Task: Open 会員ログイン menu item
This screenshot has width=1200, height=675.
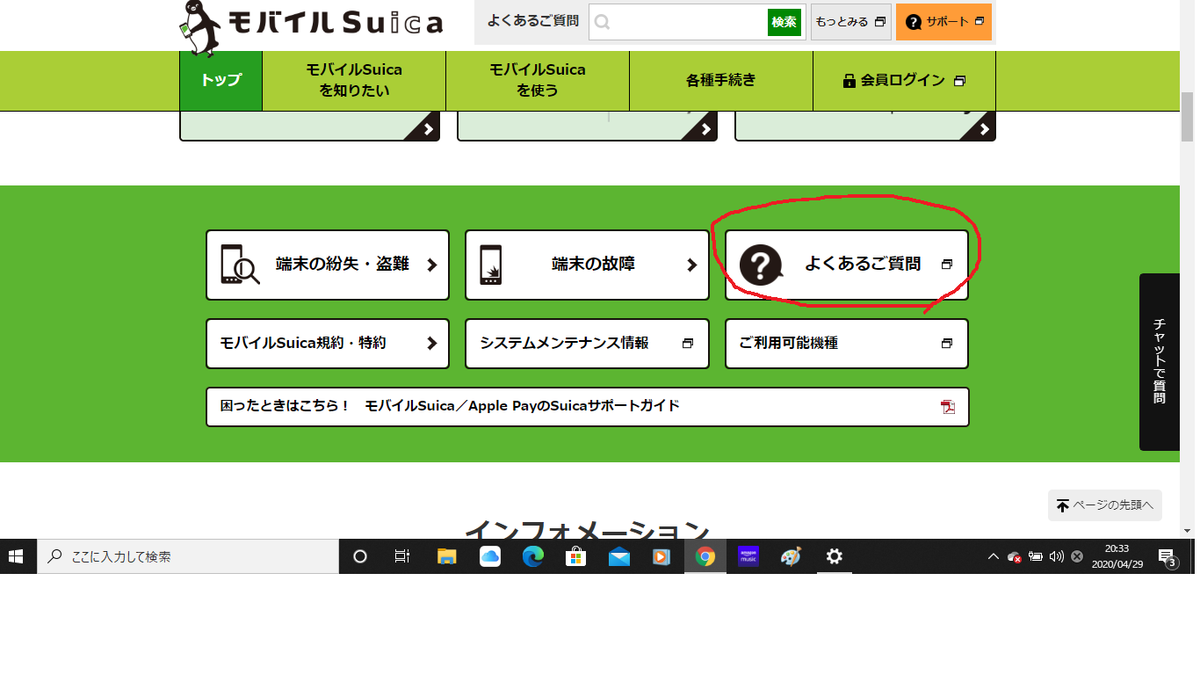Action: pyautogui.click(x=904, y=81)
